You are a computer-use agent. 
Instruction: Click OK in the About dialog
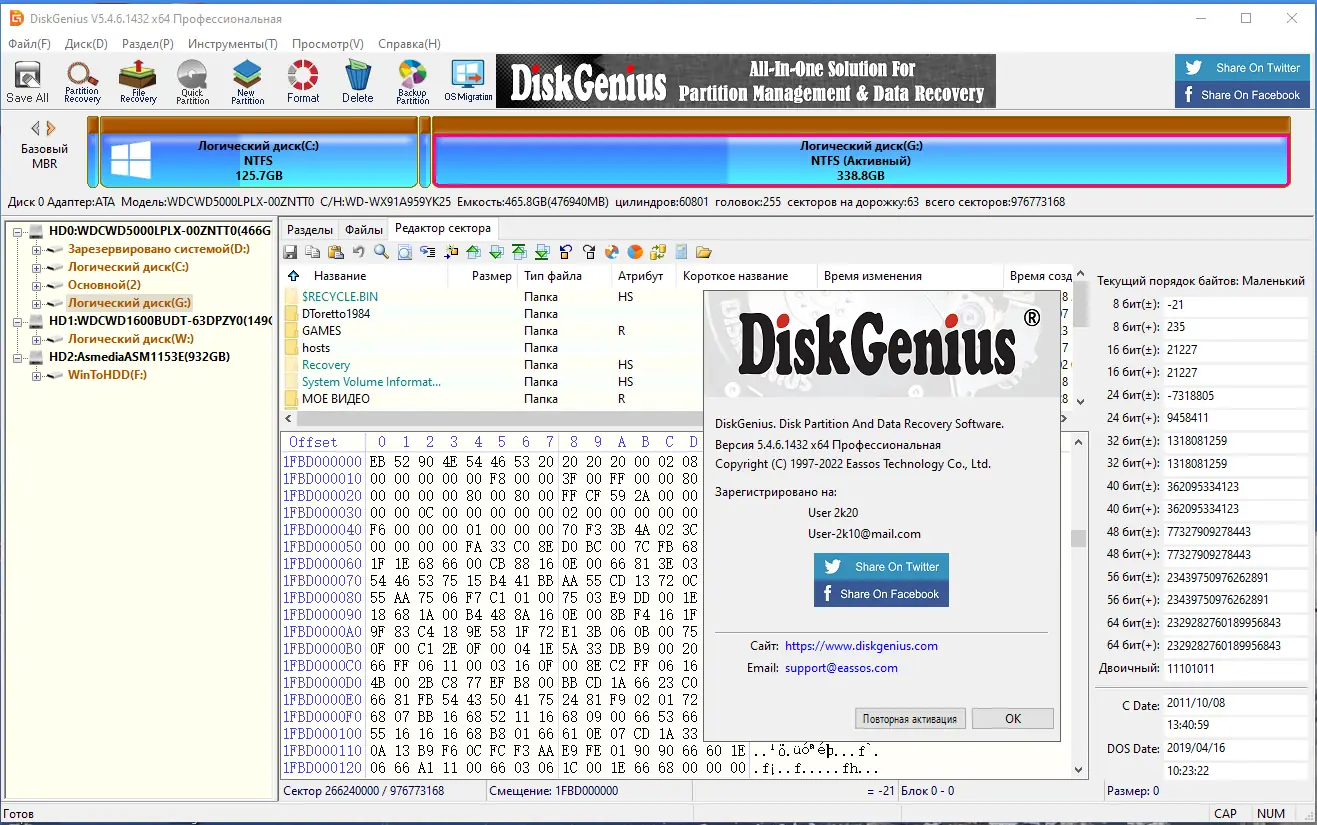pos(1013,718)
